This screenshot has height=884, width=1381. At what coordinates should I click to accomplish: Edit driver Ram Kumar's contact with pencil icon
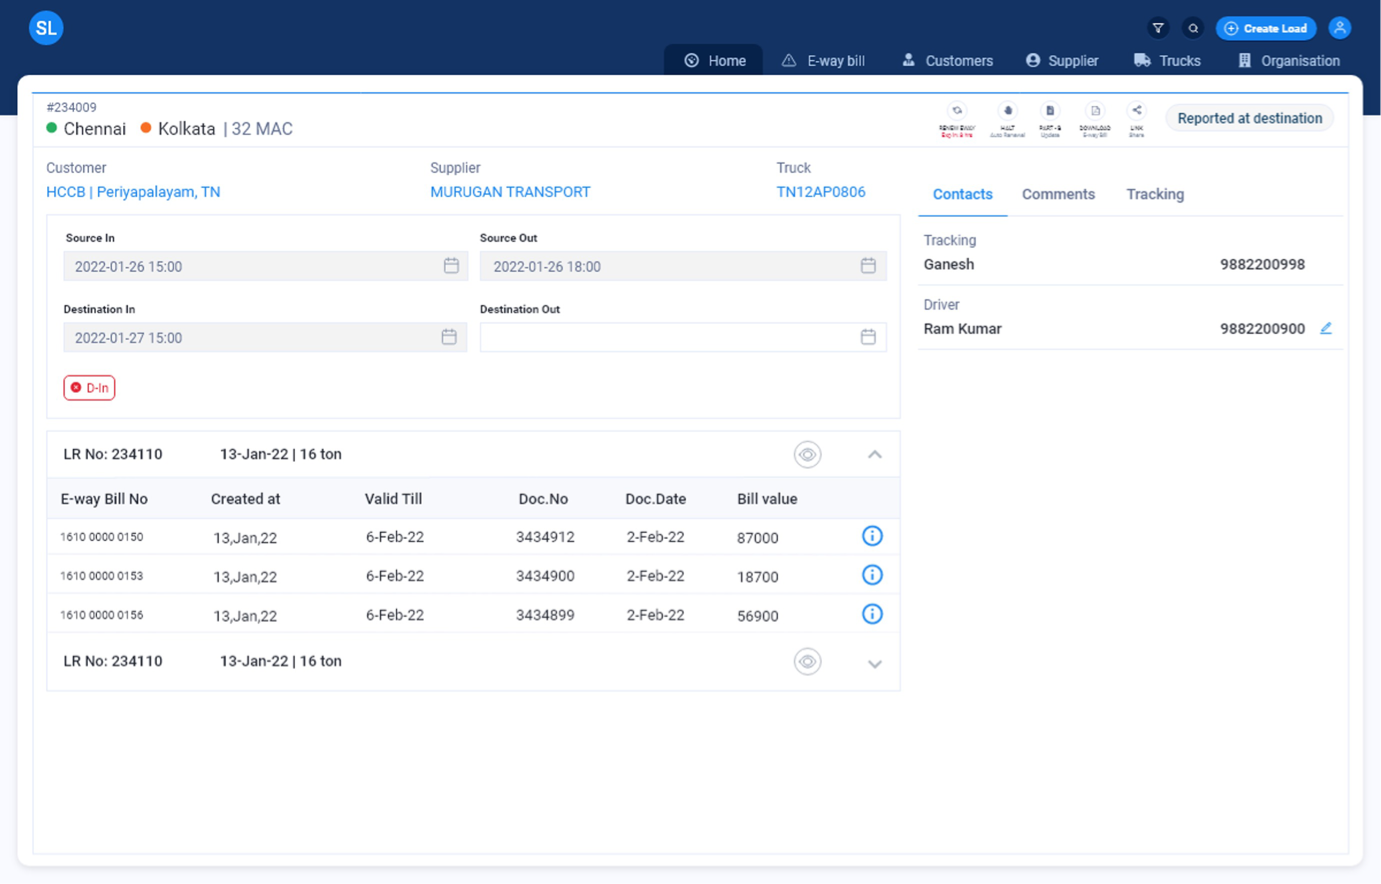[x=1326, y=328]
